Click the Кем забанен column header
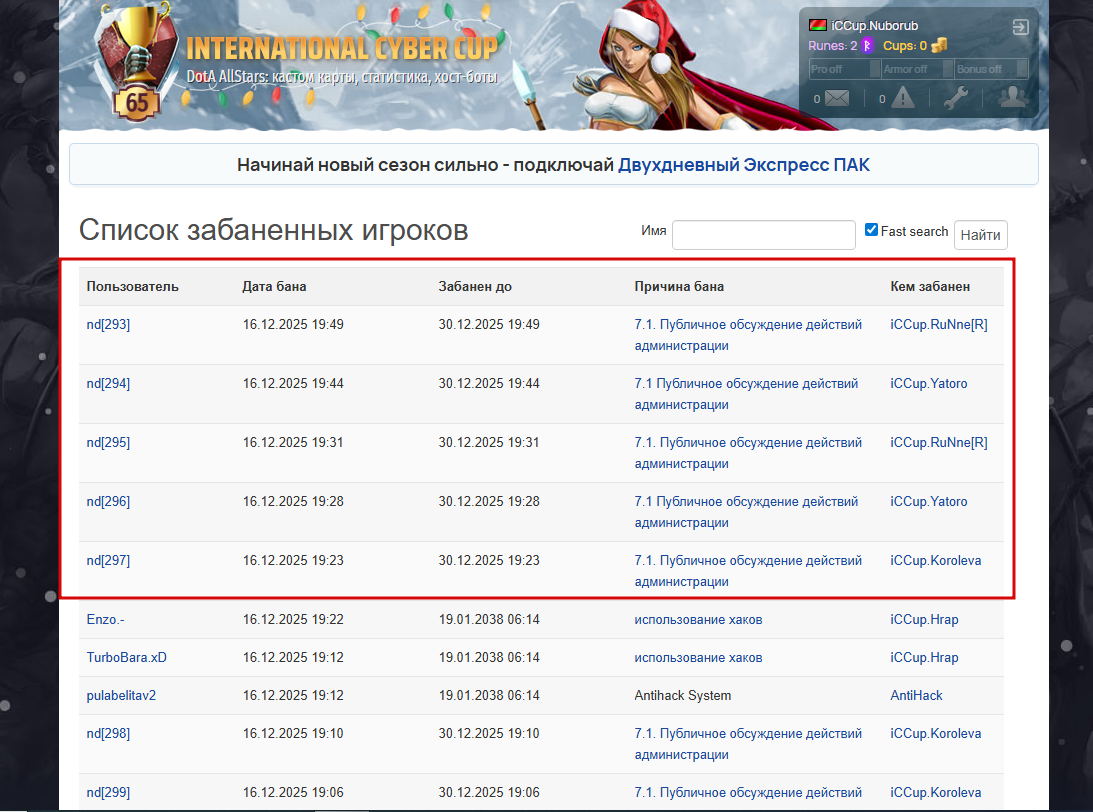 (930, 286)
